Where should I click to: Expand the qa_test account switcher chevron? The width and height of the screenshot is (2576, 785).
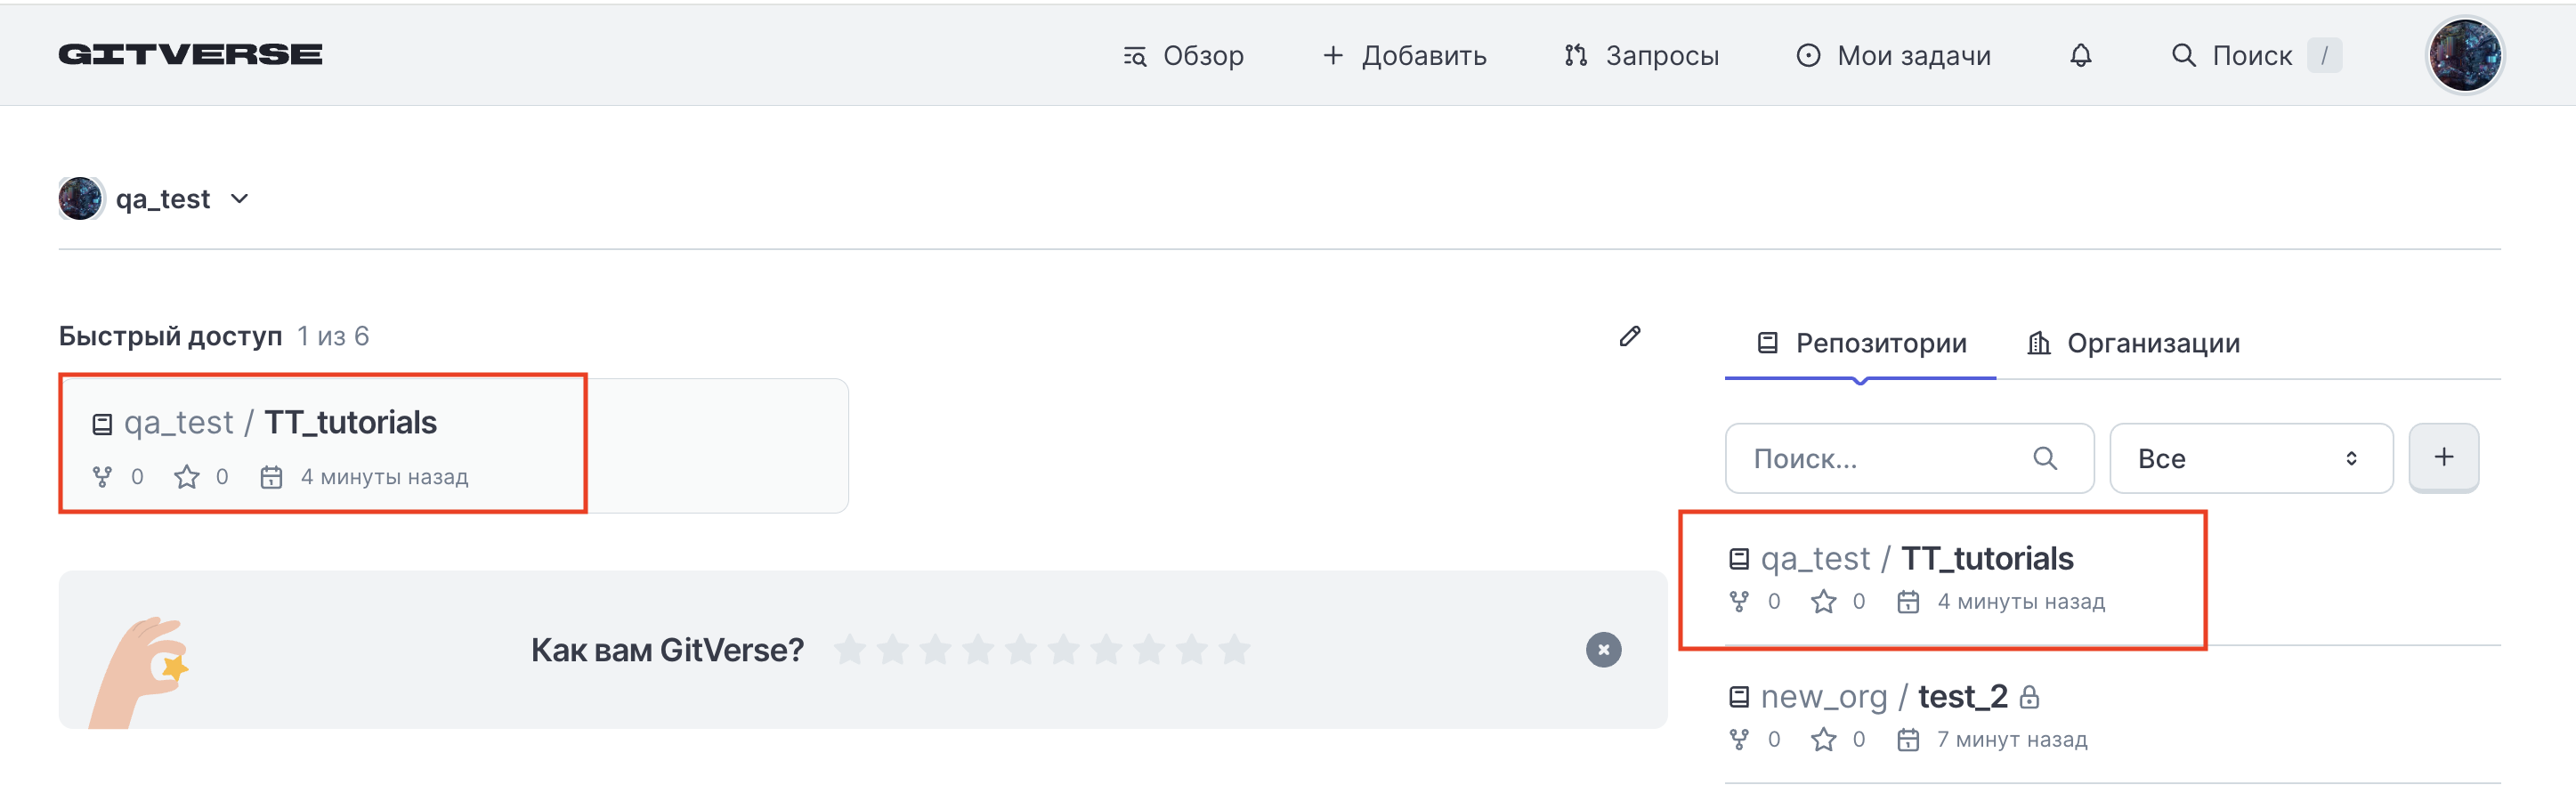[x=239, y=198]
